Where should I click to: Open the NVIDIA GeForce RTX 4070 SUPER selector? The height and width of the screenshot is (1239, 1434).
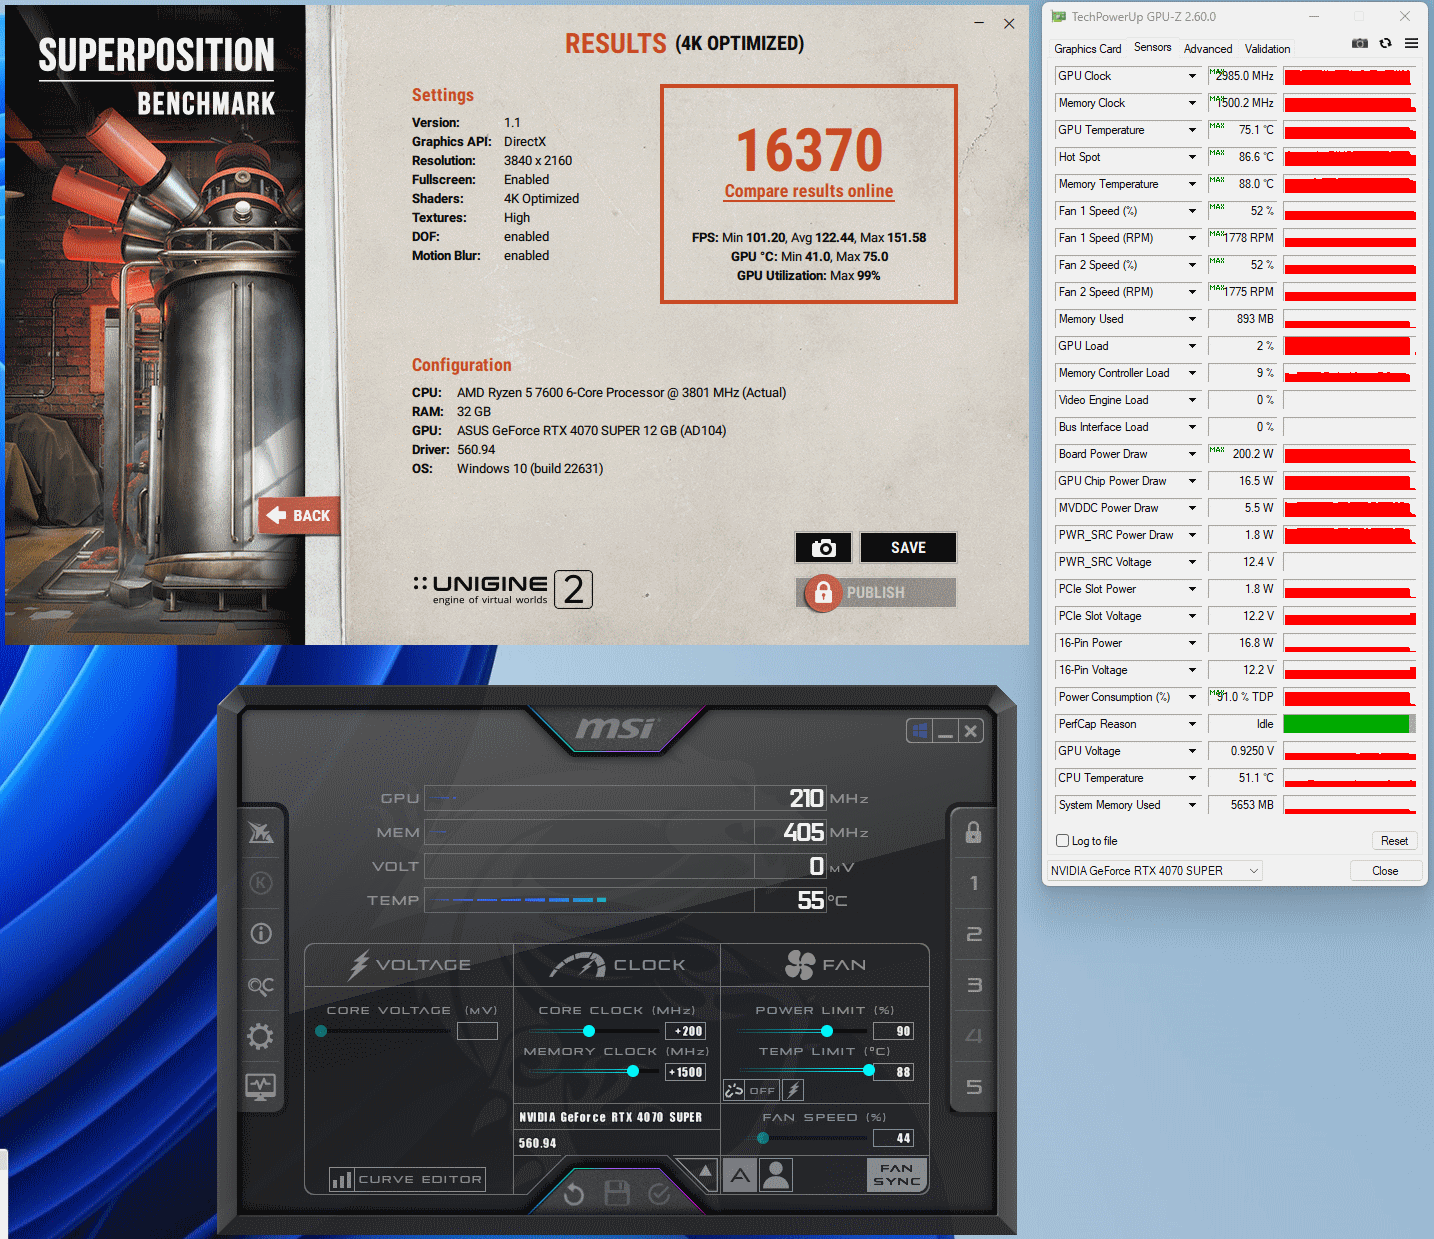(x=1155, y=871)
